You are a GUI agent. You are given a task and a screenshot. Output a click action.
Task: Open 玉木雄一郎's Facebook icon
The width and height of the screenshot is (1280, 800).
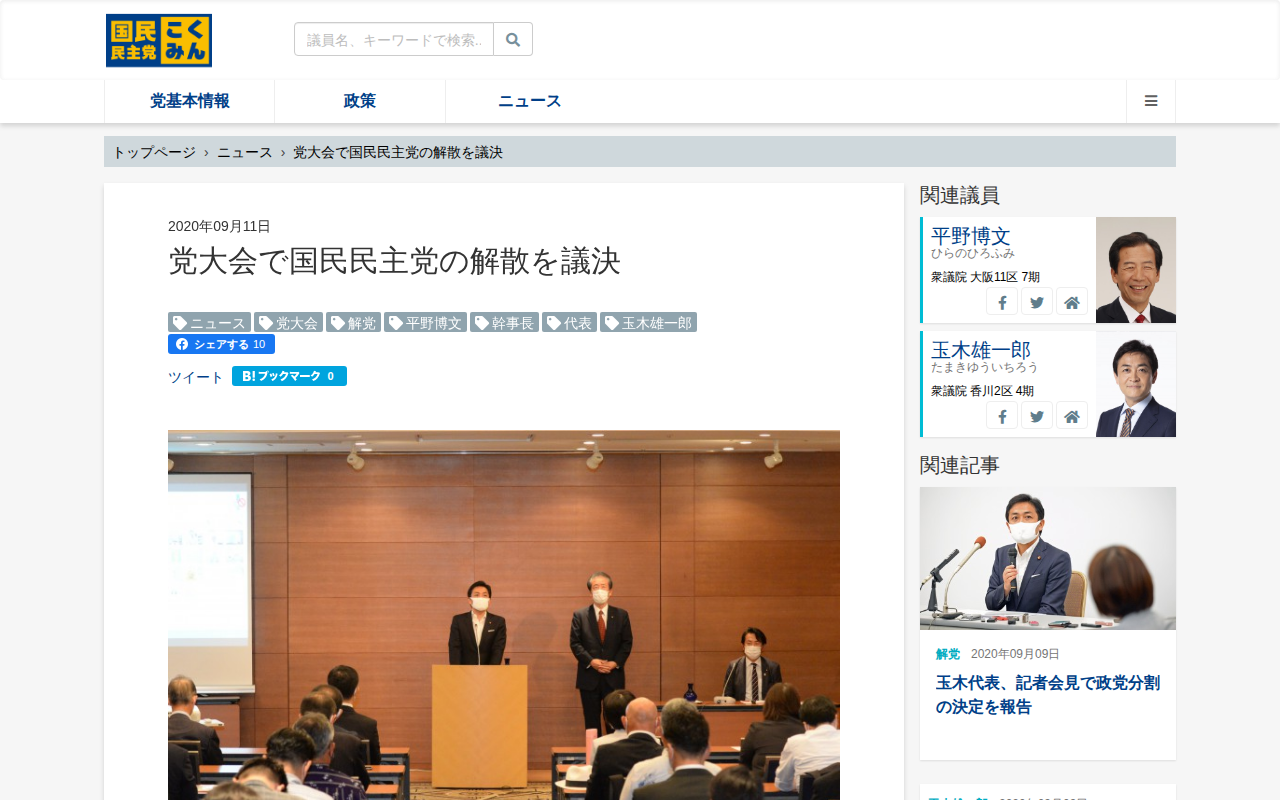pyautogui.click(x=1002, y=416)
